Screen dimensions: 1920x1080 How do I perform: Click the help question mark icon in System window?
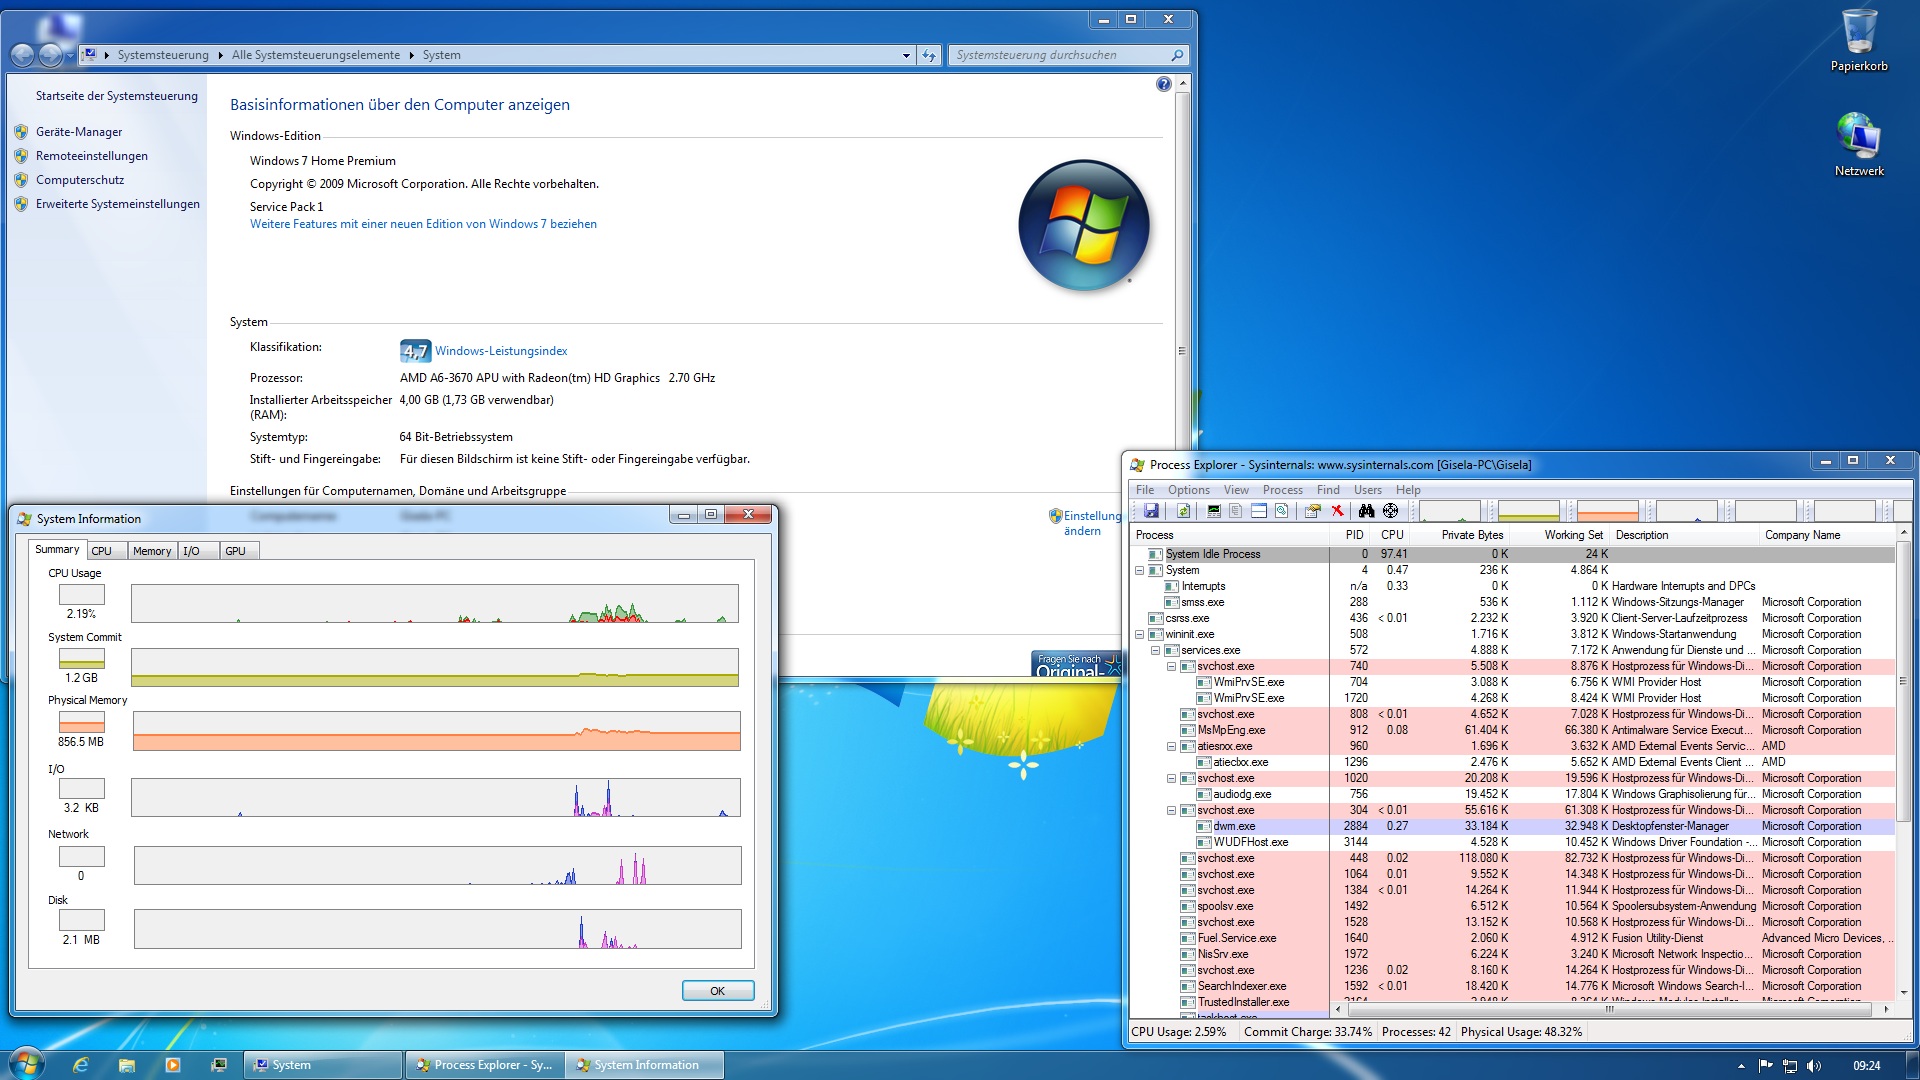pos(1163,85)
